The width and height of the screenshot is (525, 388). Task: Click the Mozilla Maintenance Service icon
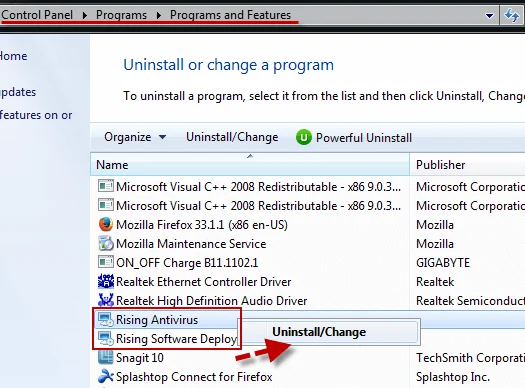105,243
